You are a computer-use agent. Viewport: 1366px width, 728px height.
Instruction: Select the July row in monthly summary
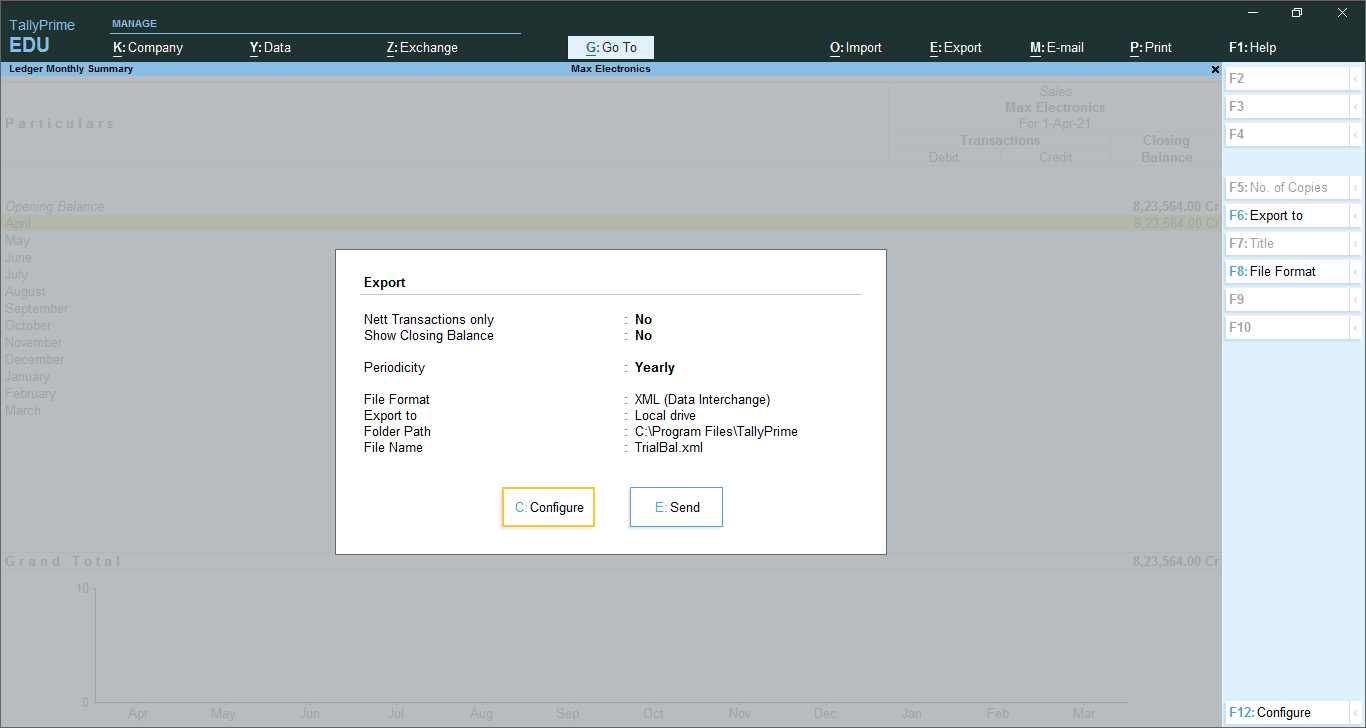(611, 275)
